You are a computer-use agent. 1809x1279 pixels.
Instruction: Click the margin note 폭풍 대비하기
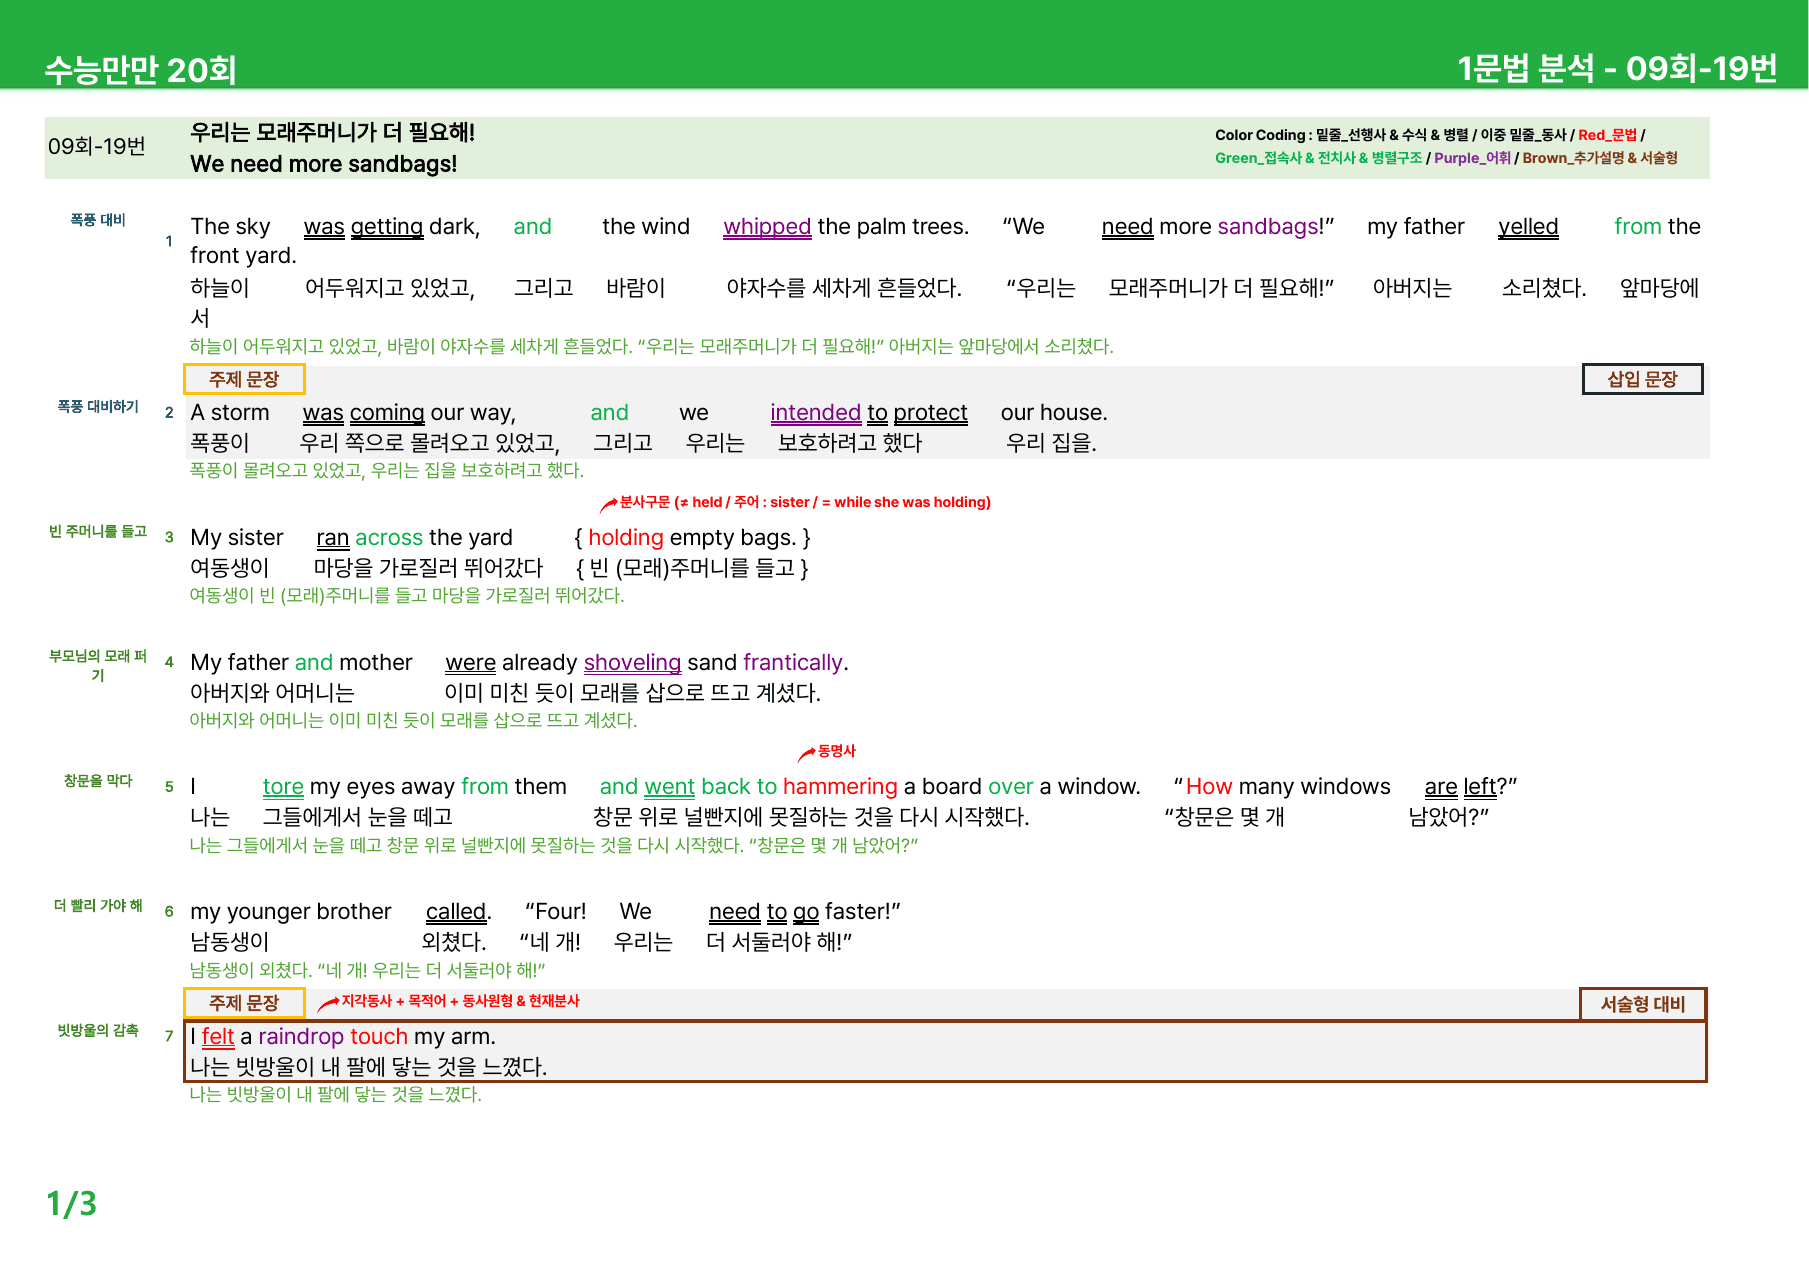pos(98,407)
